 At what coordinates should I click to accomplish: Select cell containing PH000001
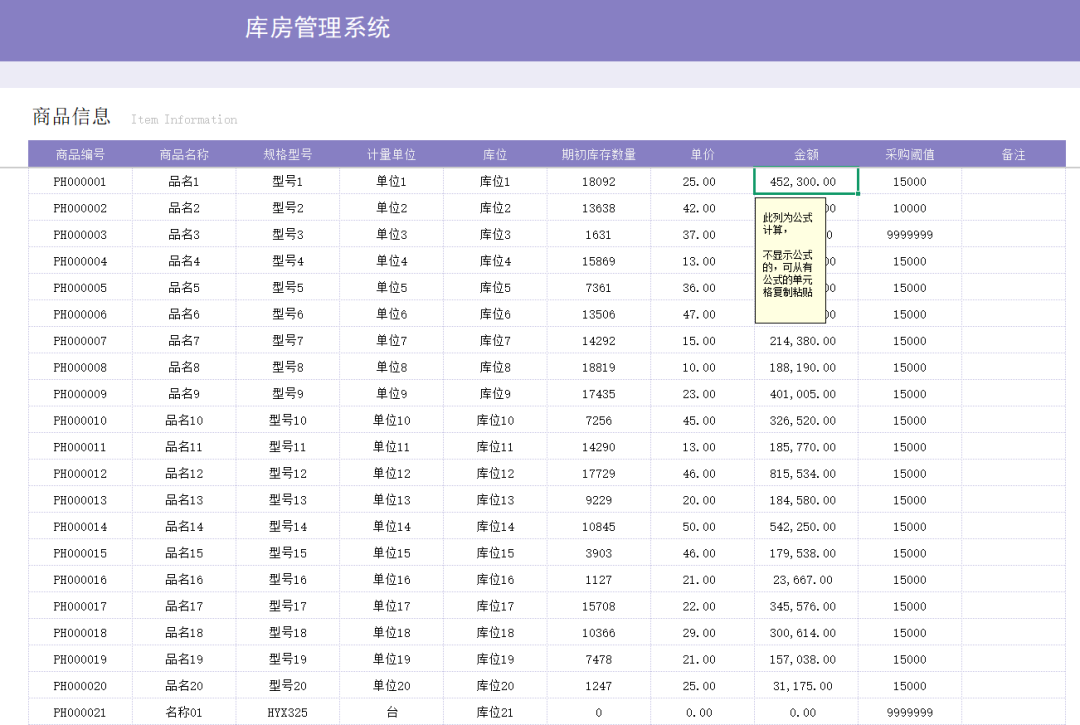tap(80, 182)
